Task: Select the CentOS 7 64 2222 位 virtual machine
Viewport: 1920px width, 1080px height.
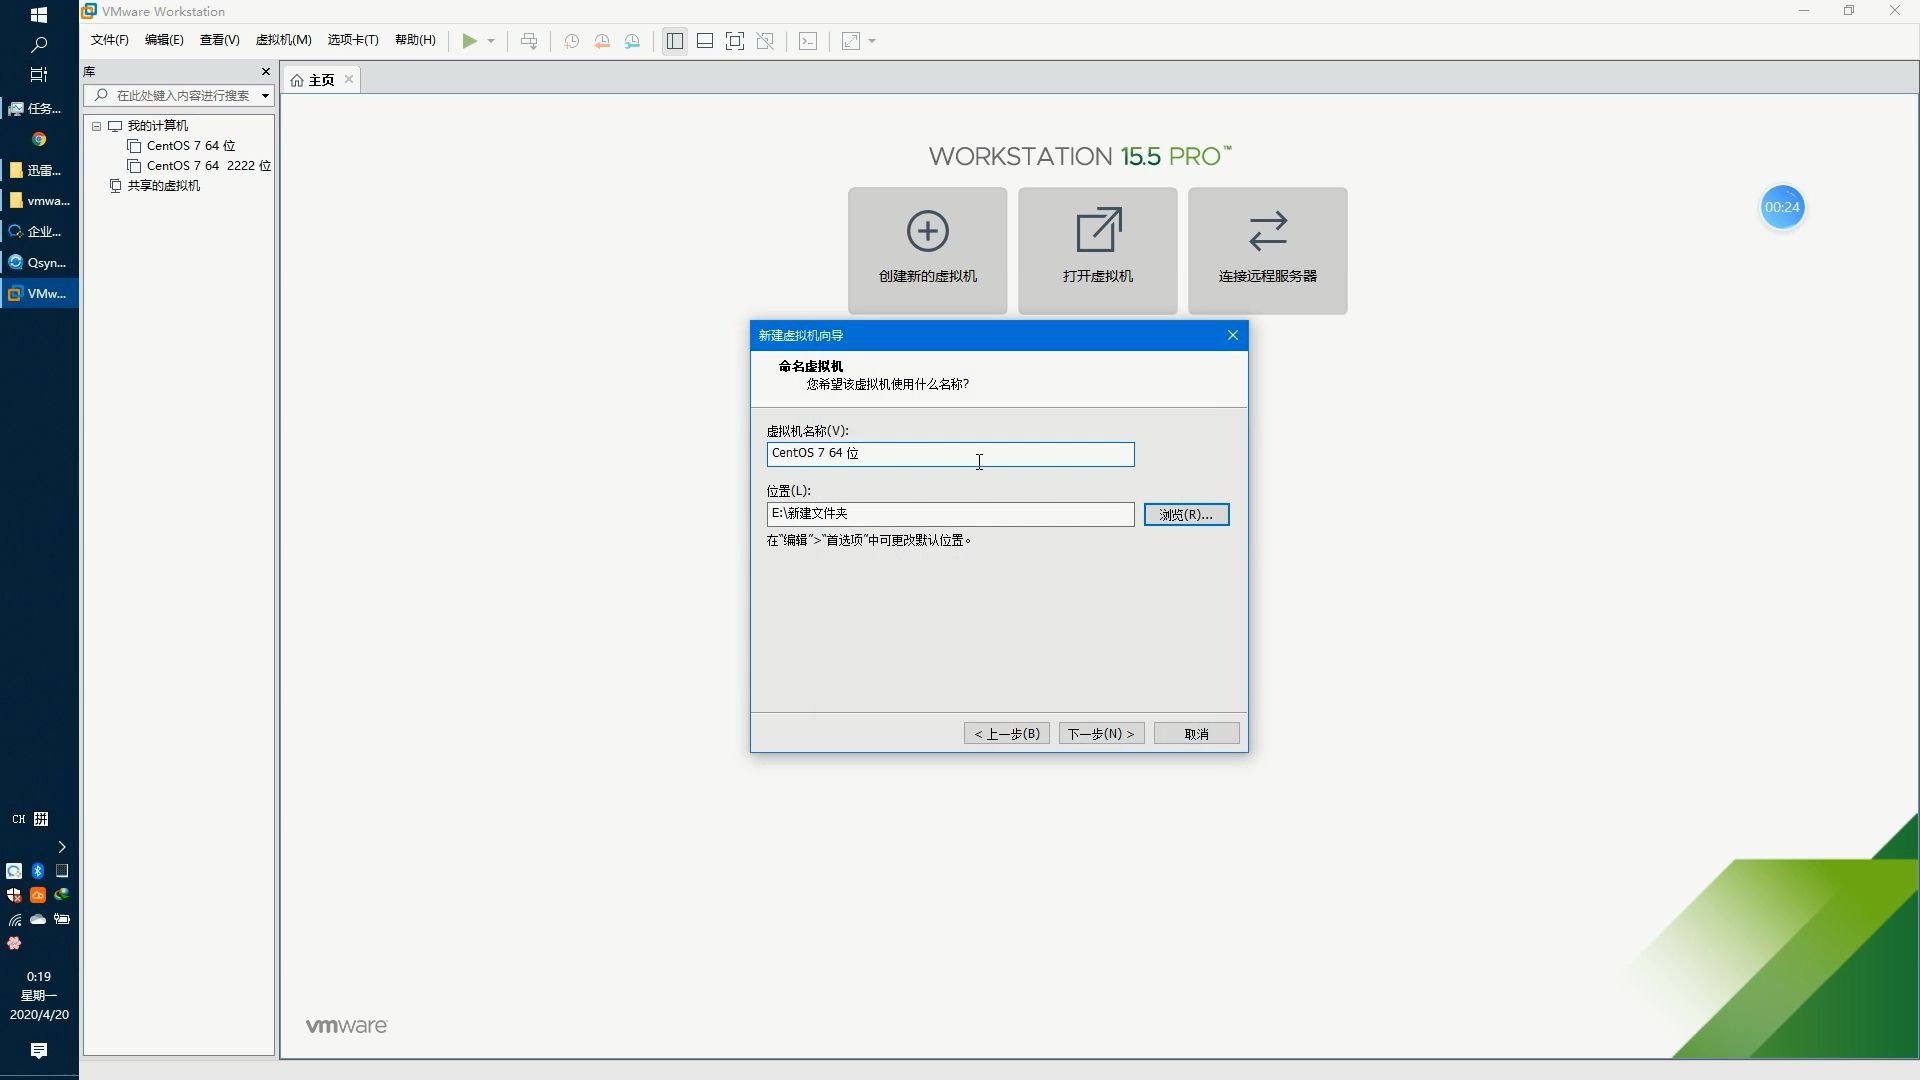Action: click(x=200, y=166)
